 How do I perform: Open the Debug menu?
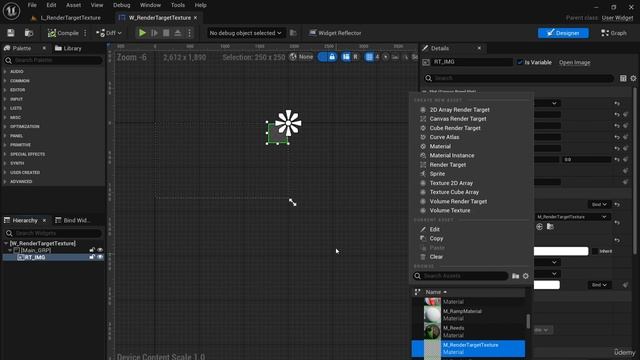coord(121,5)
